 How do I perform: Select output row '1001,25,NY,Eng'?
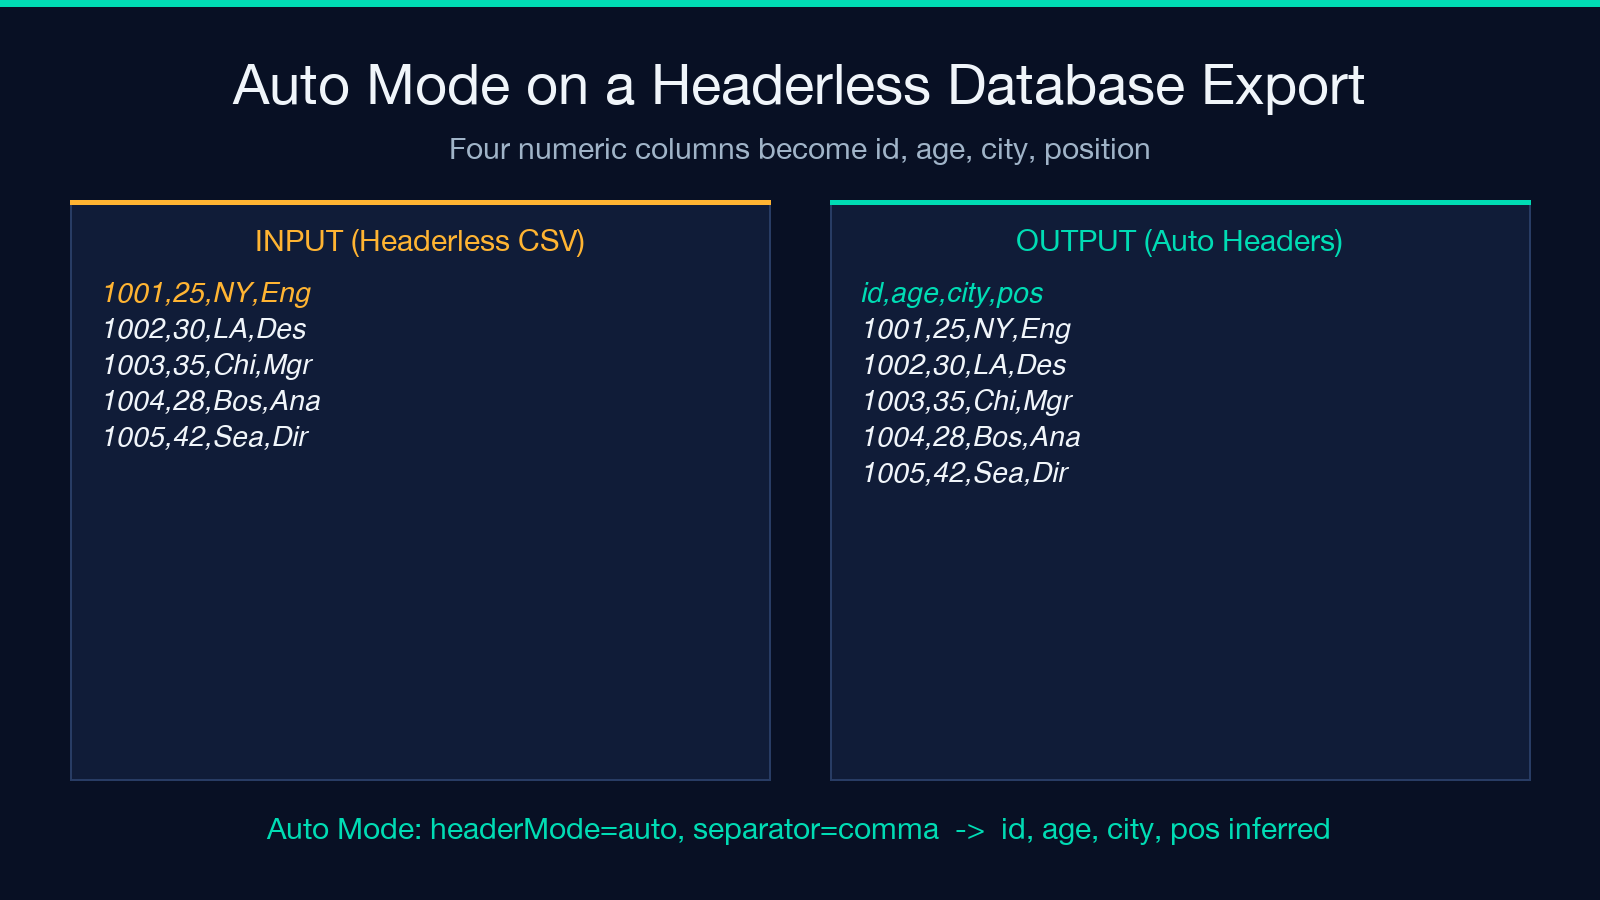point(966,329)
